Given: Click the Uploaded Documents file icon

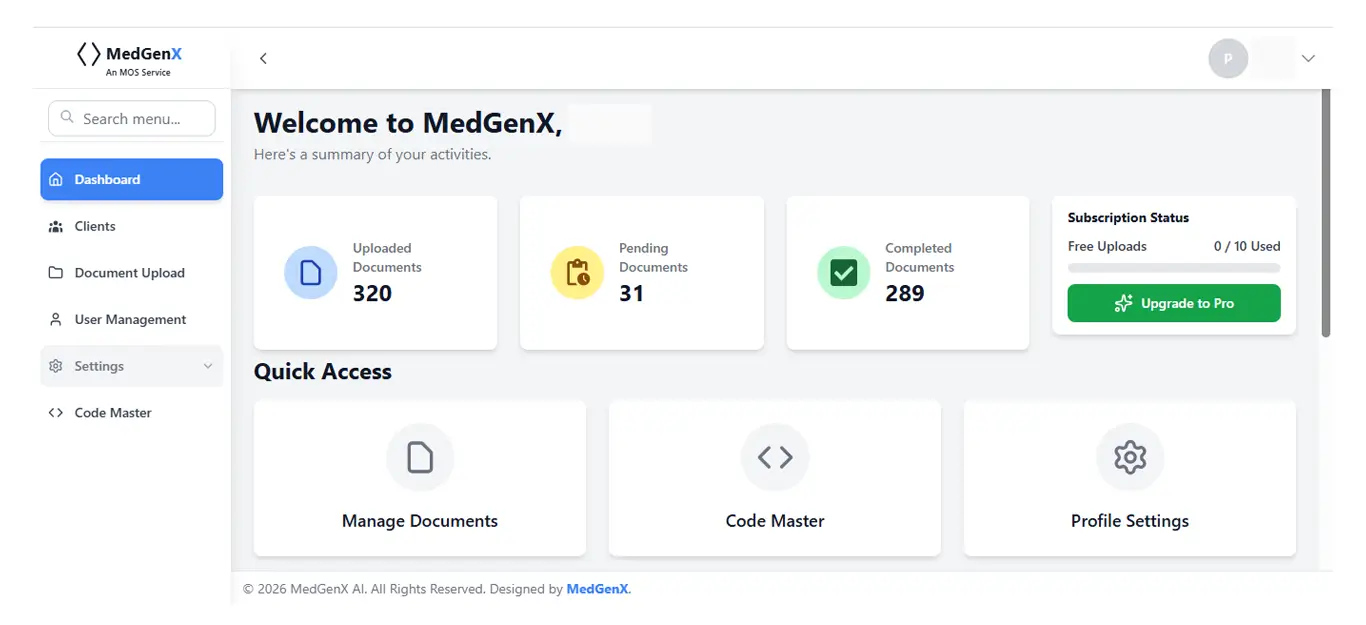Looking at the screenshot, I should (x=311, y=273).
